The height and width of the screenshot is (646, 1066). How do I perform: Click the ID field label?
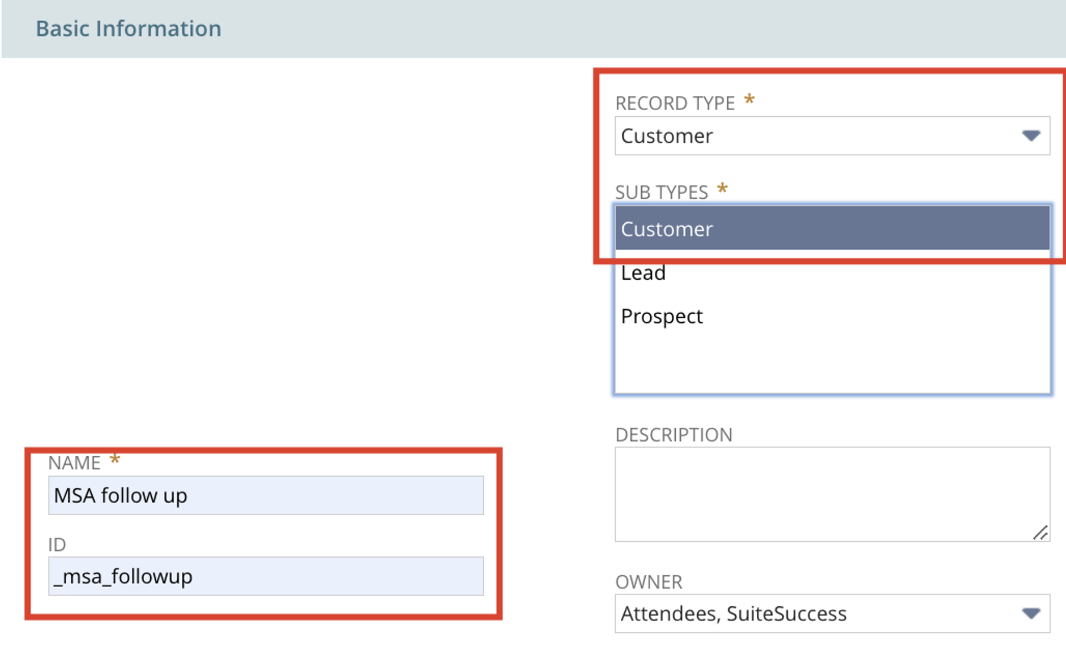[57, 545]
